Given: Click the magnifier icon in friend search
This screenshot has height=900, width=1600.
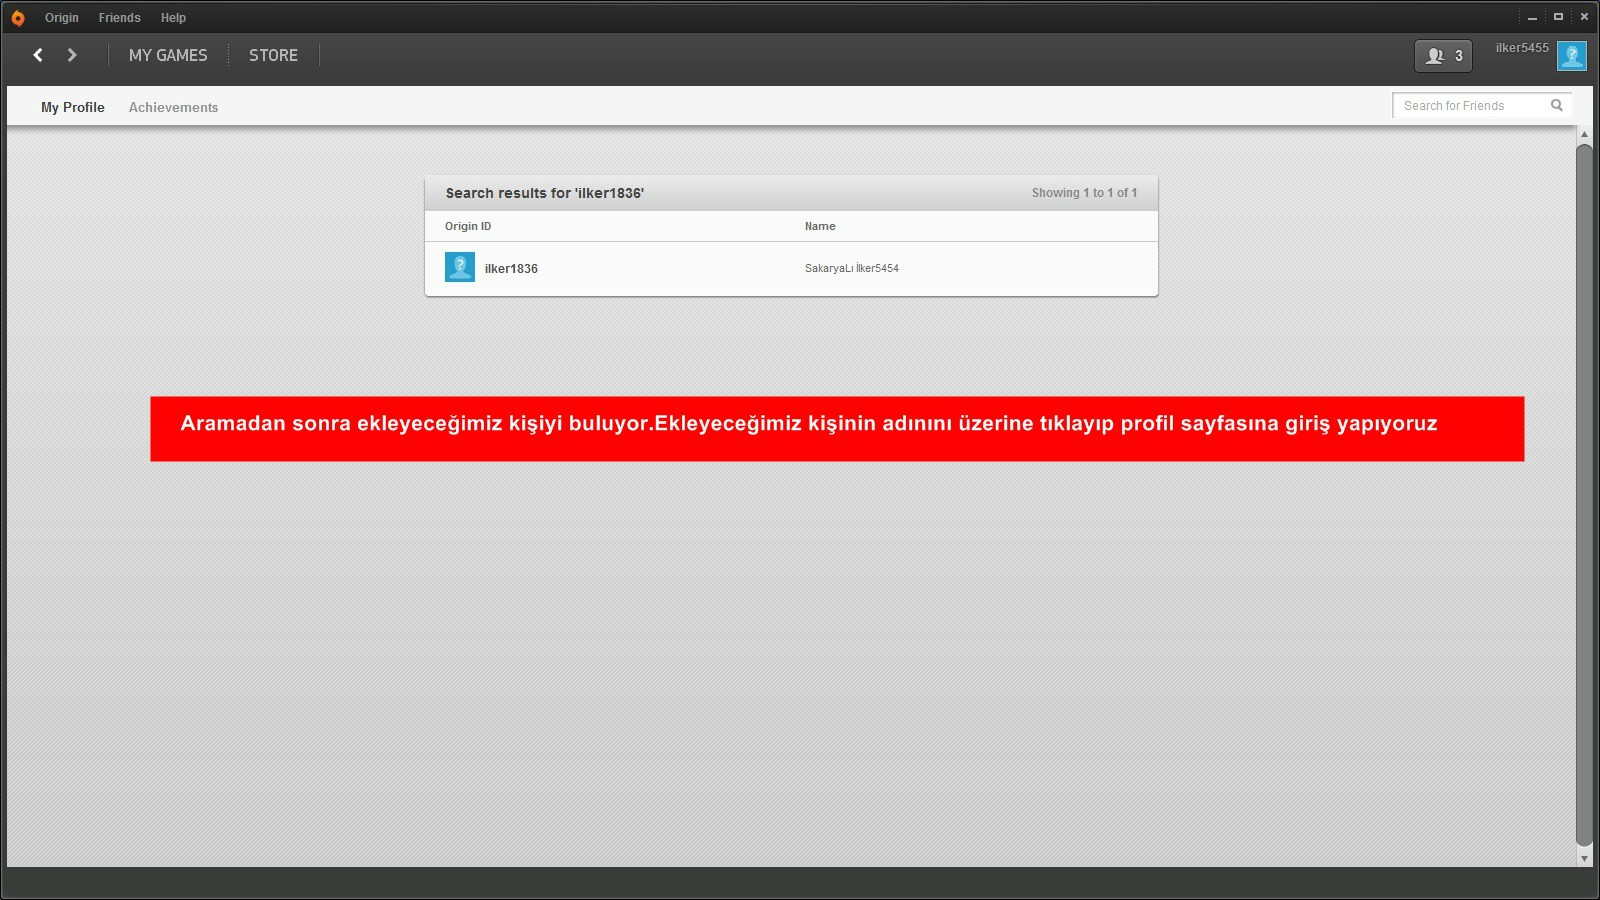Looking at the screenshot, I should tap(1556, 105).
